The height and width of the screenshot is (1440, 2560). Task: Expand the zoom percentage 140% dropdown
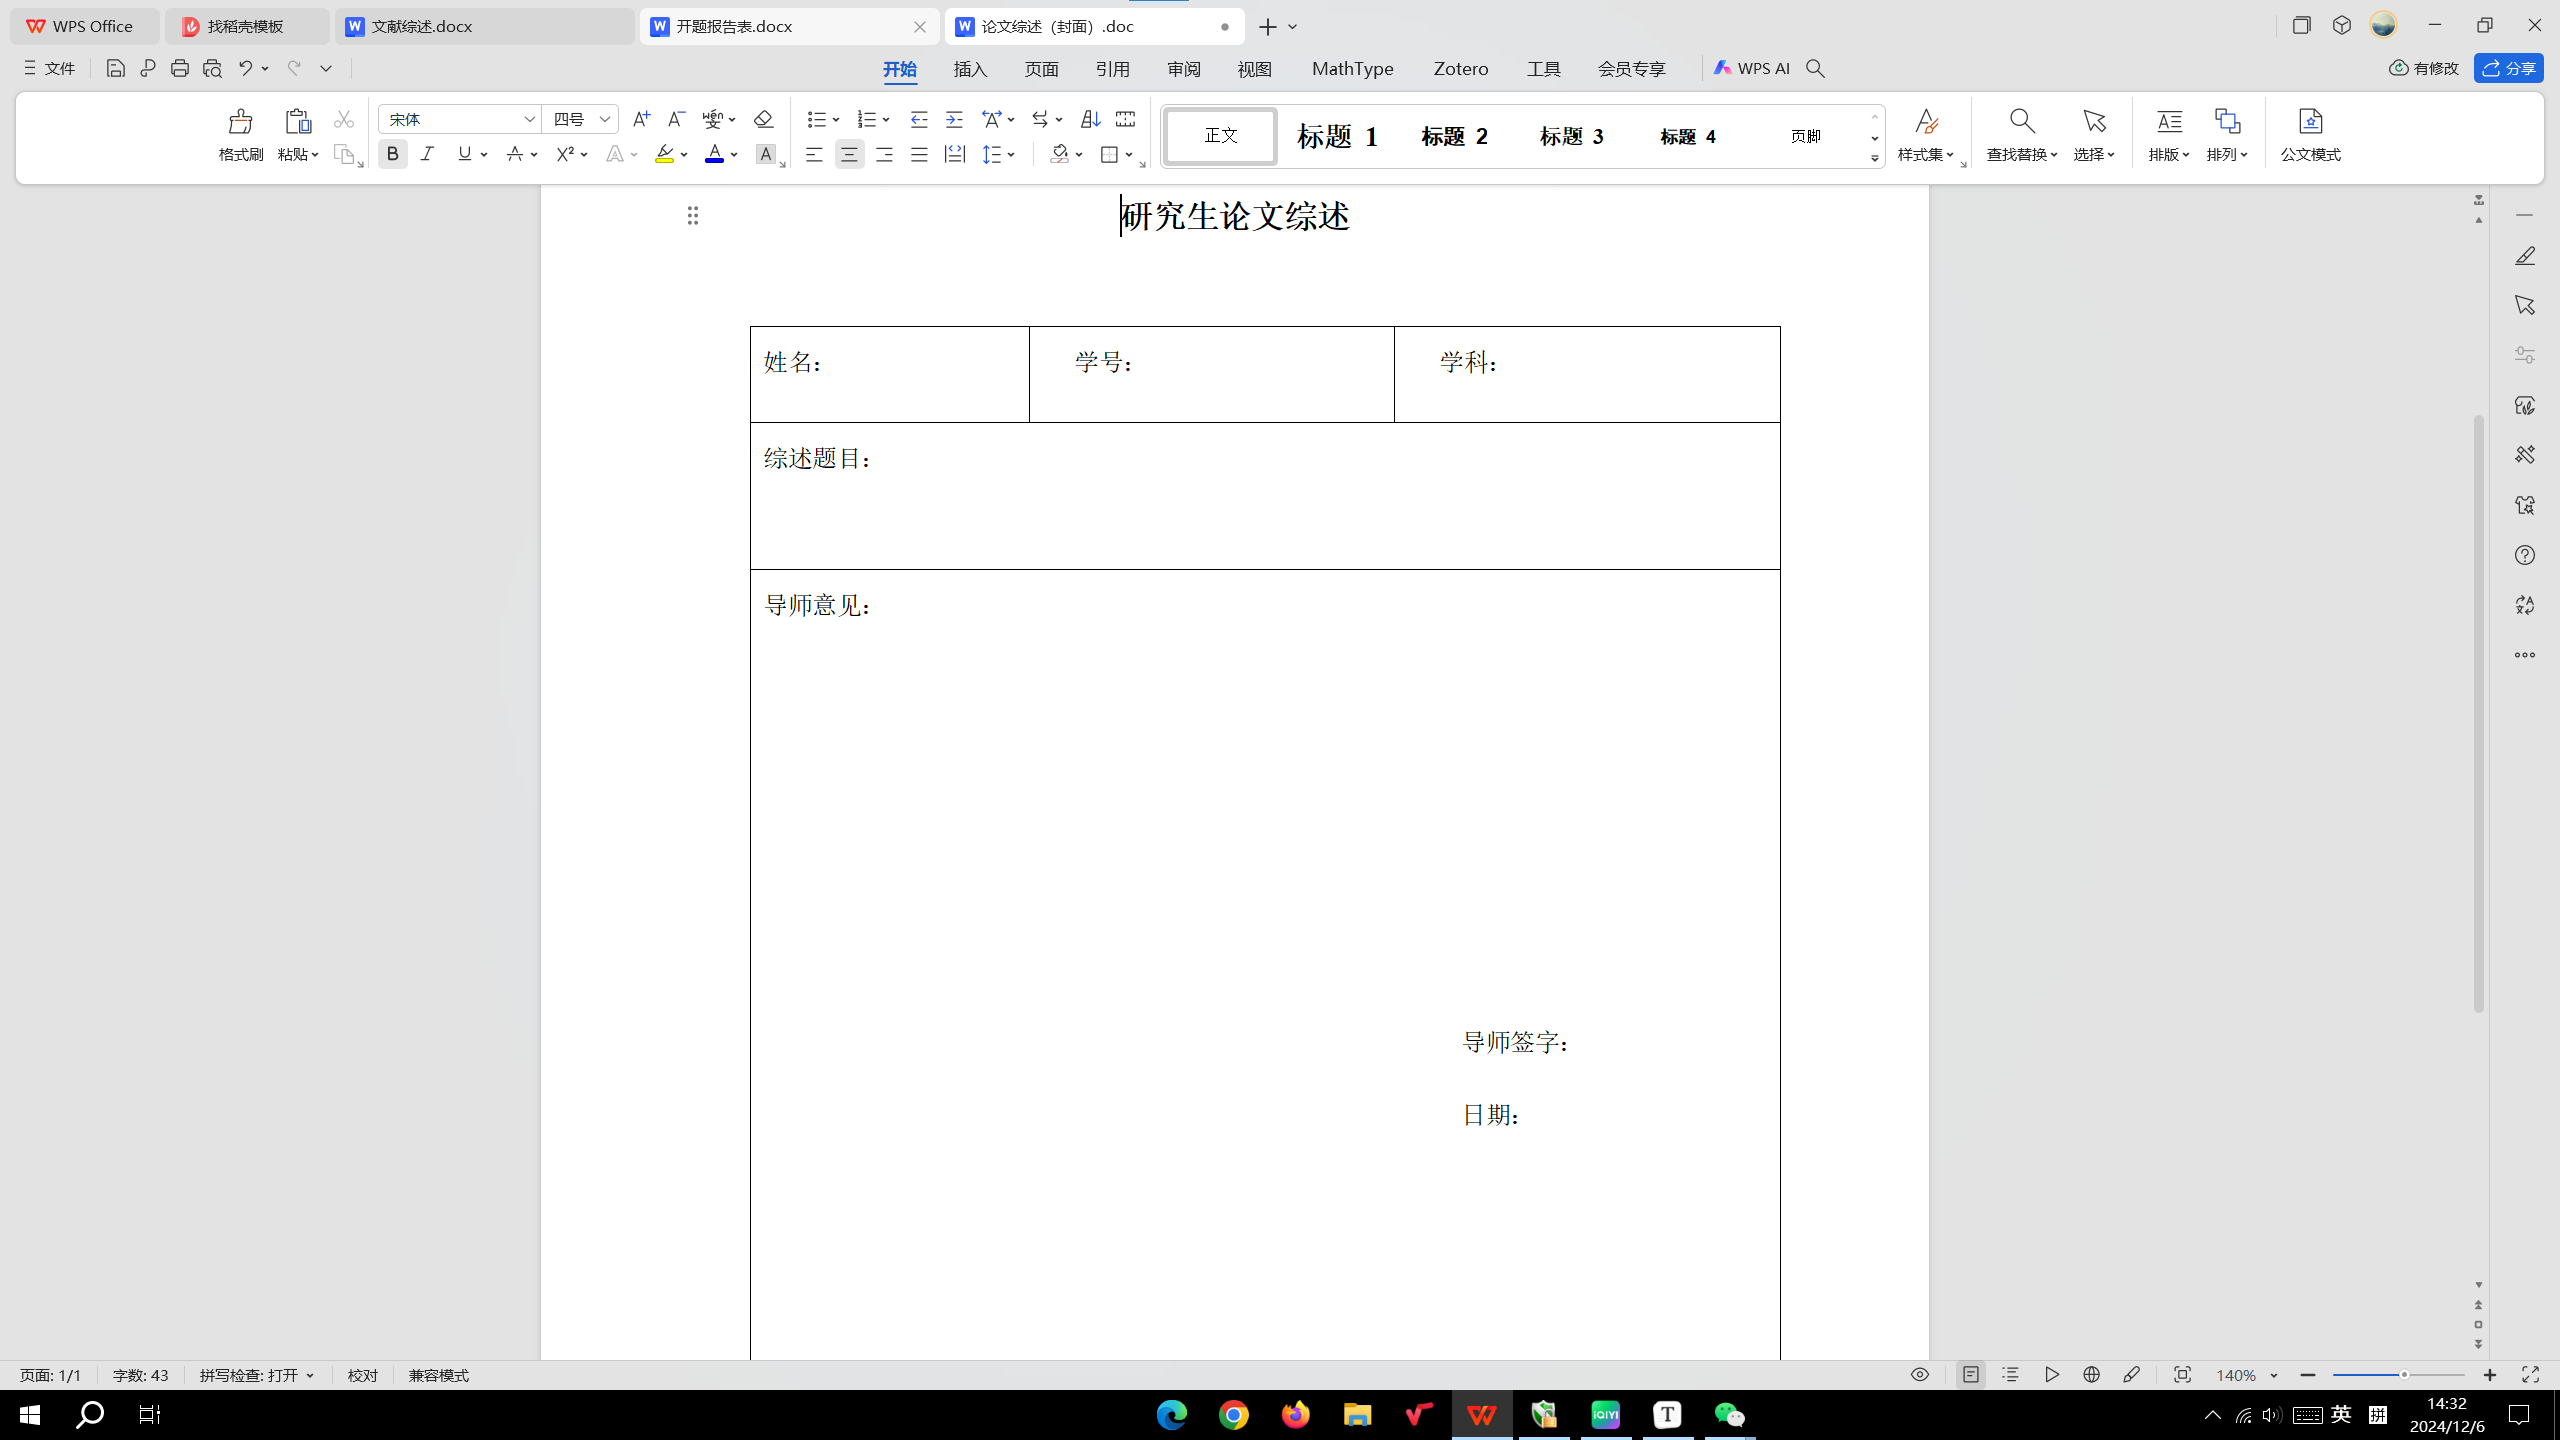2274,1376
